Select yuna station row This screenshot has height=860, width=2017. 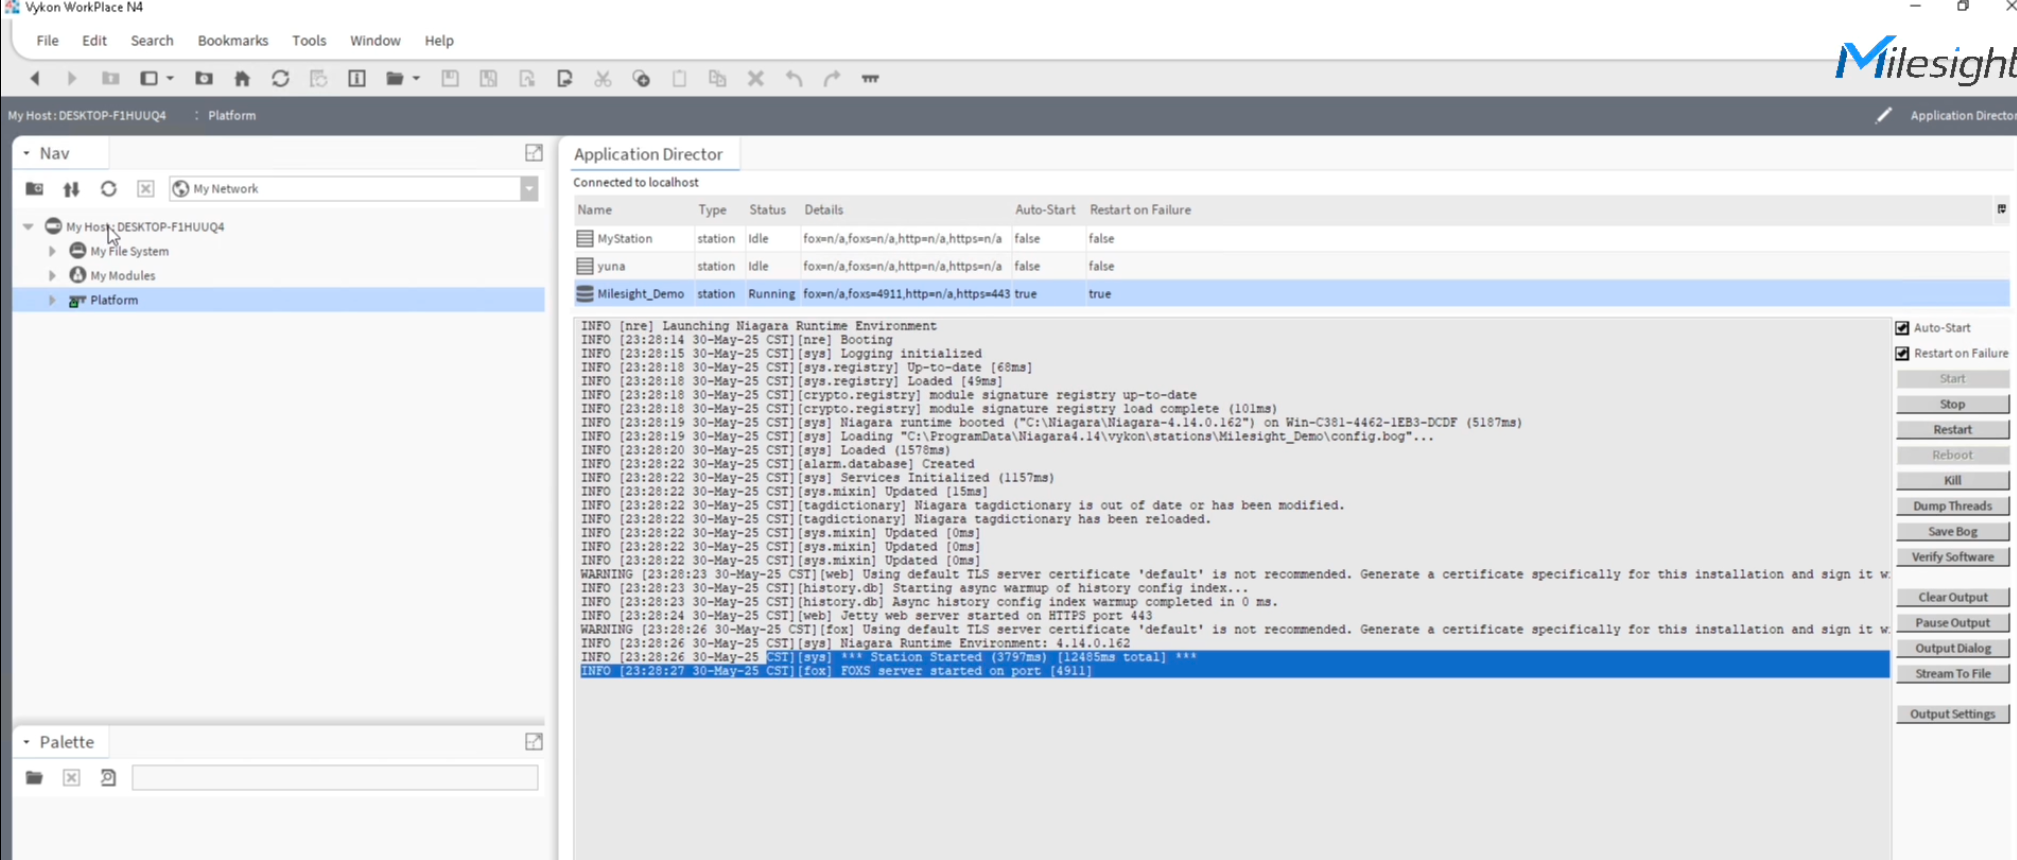click(1291, 266)
